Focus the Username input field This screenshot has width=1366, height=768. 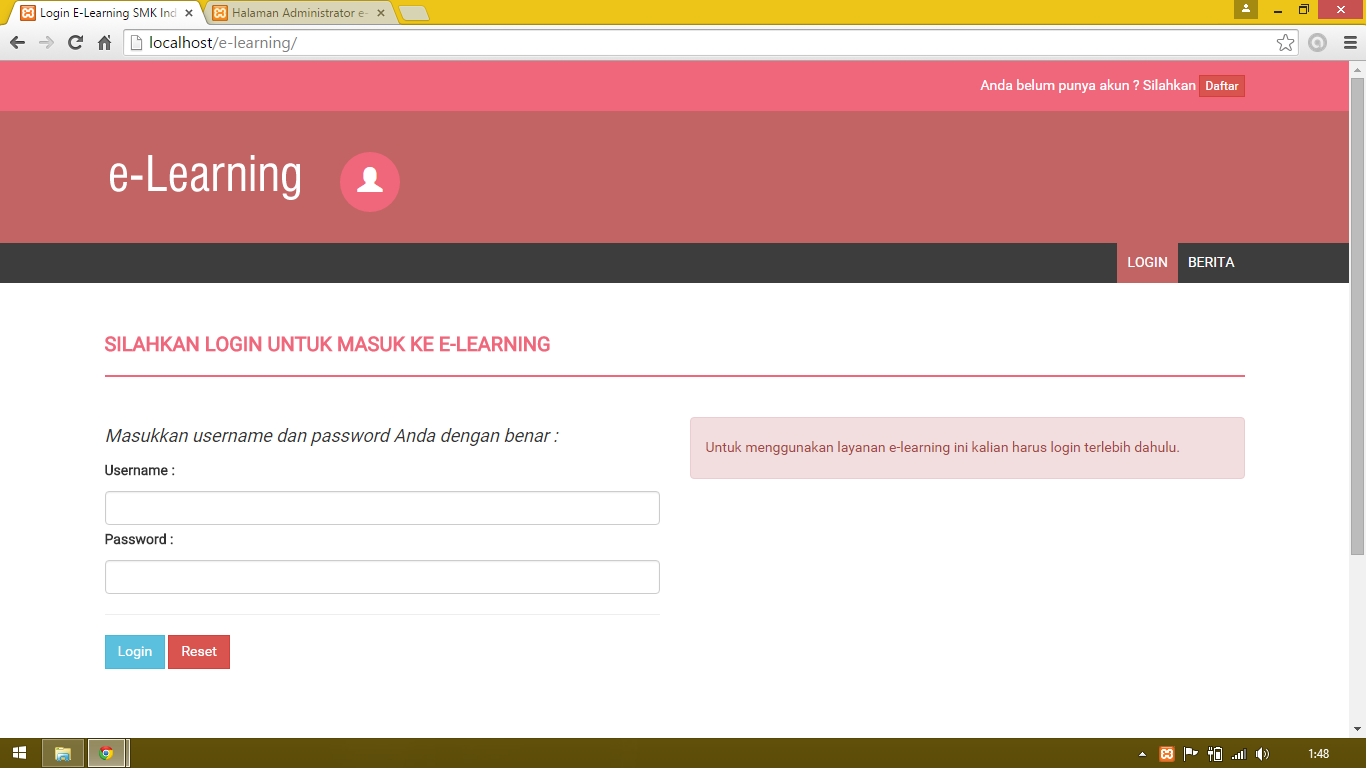382,508
